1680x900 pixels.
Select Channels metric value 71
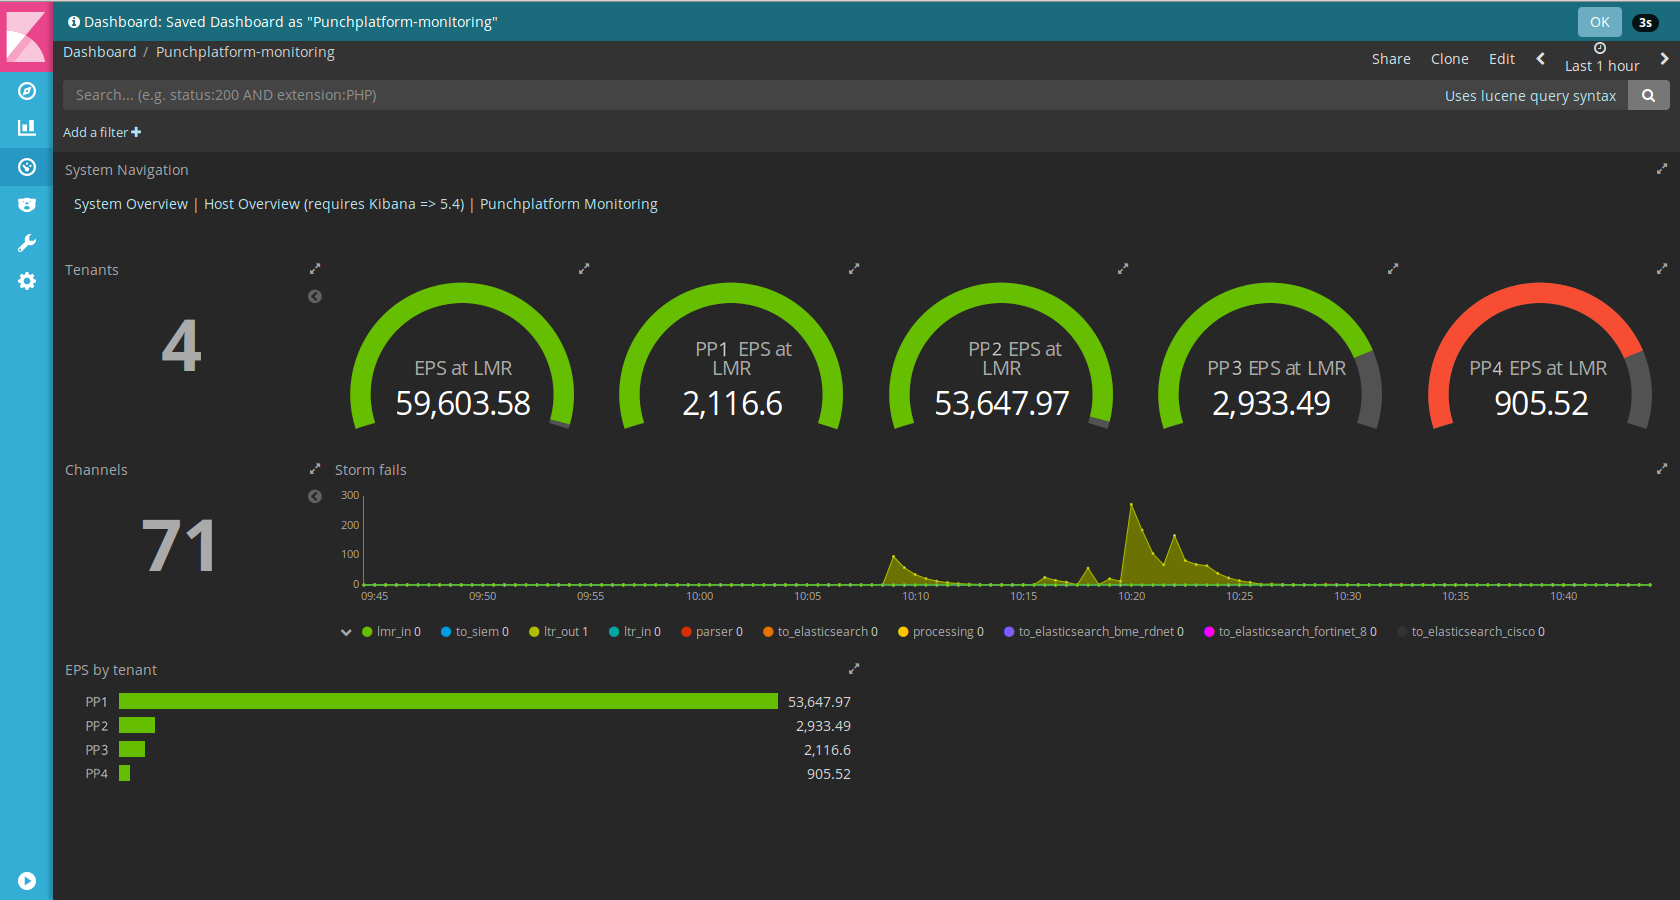tap(179, 546)
